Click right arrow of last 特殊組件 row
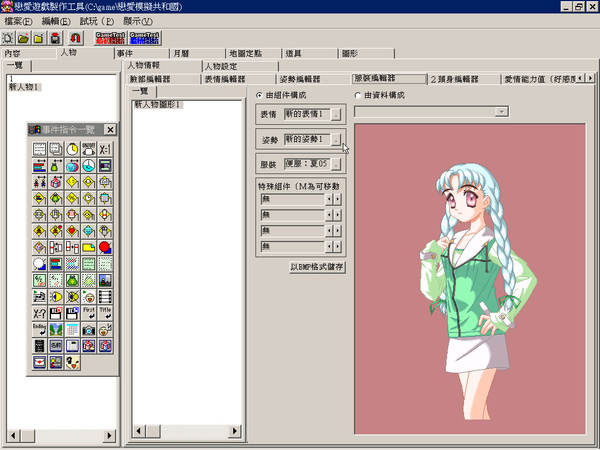This screenshot has width=600, height=450. [338, 247]
